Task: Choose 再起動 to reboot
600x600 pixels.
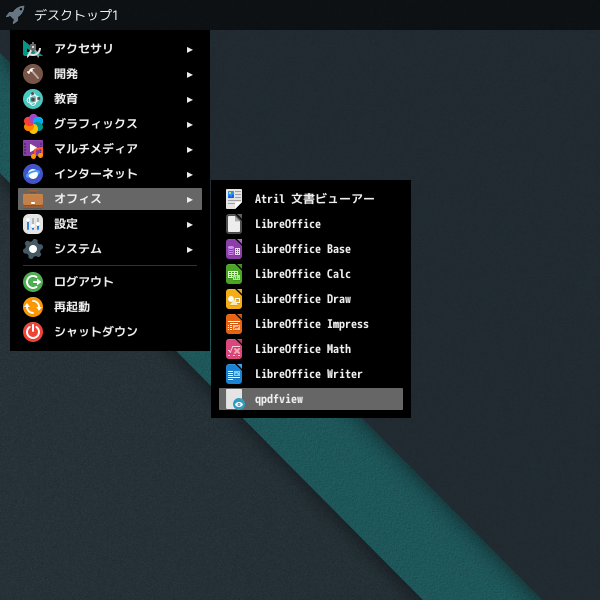Action: point(110,307)
